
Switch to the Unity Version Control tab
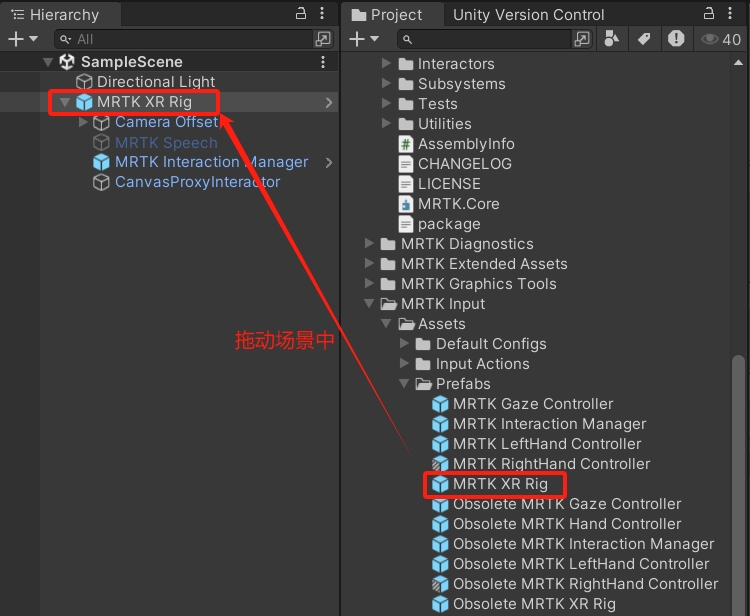click(x=528, y=15)
